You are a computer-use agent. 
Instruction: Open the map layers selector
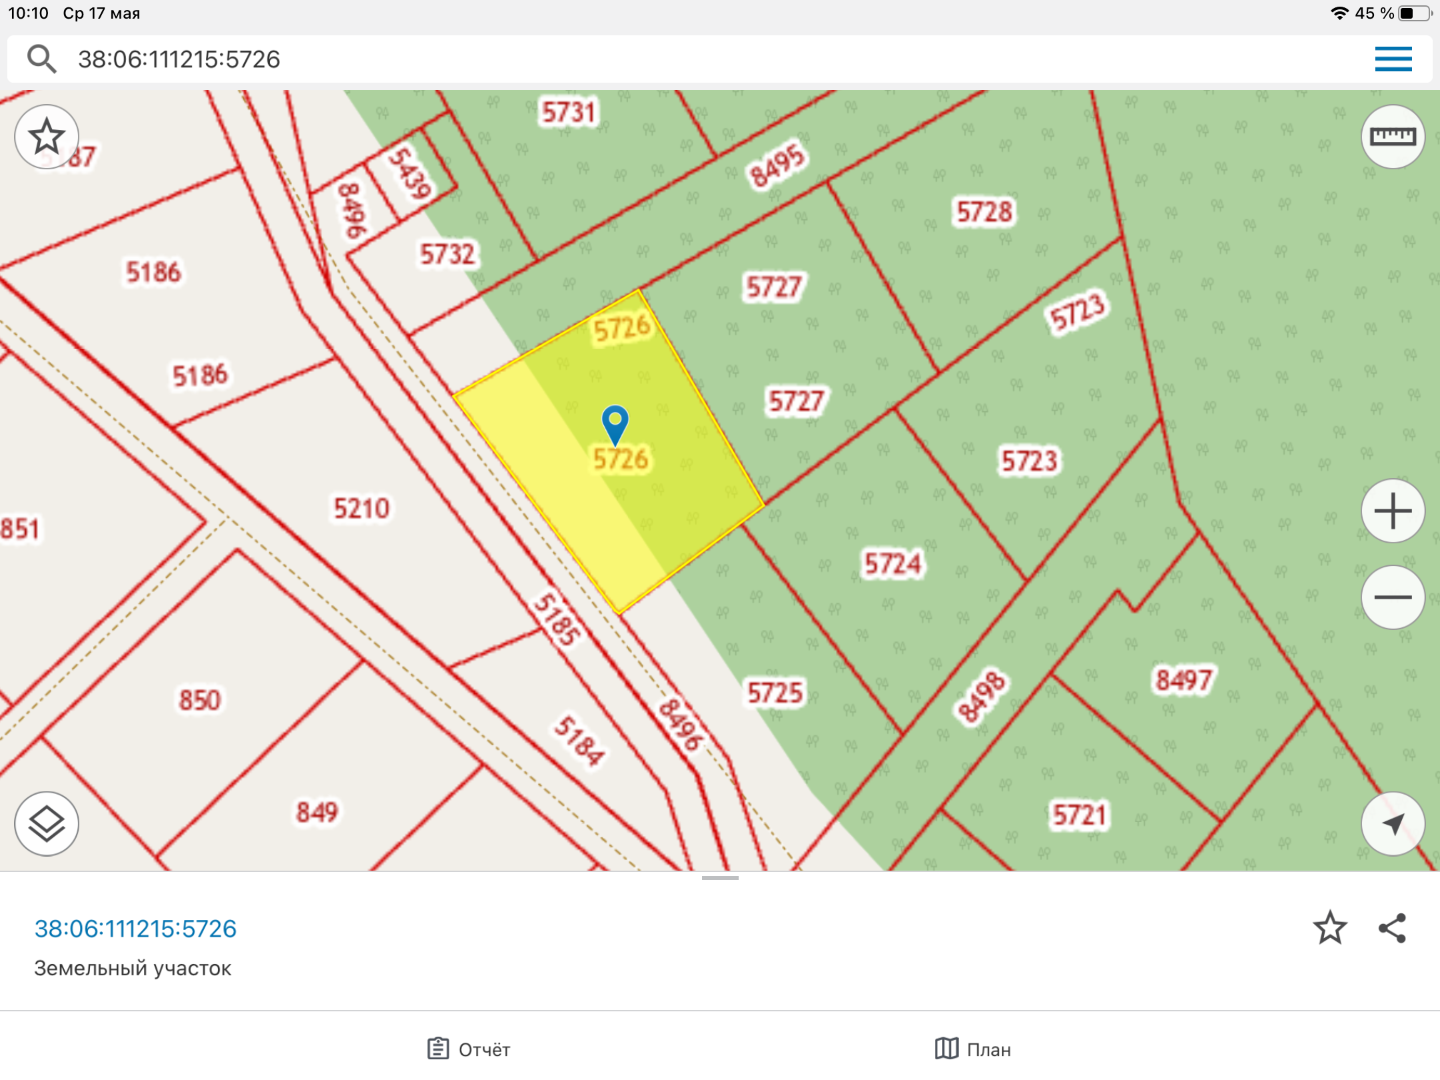47,824
